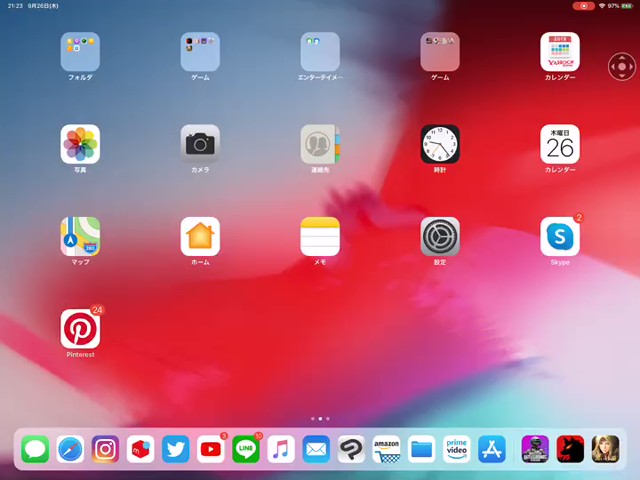
Task: Launch the マップ app
Action: 80,236
